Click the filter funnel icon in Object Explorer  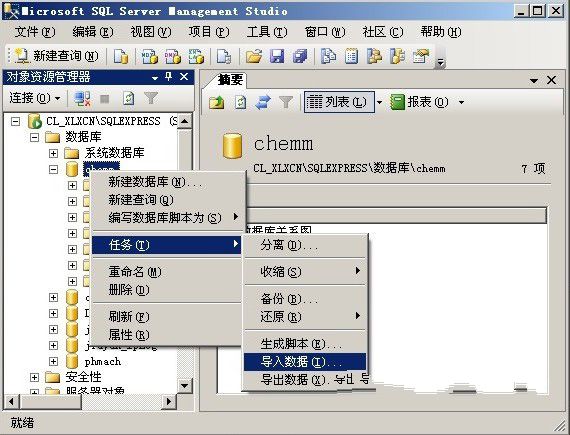tap(150, 98)
